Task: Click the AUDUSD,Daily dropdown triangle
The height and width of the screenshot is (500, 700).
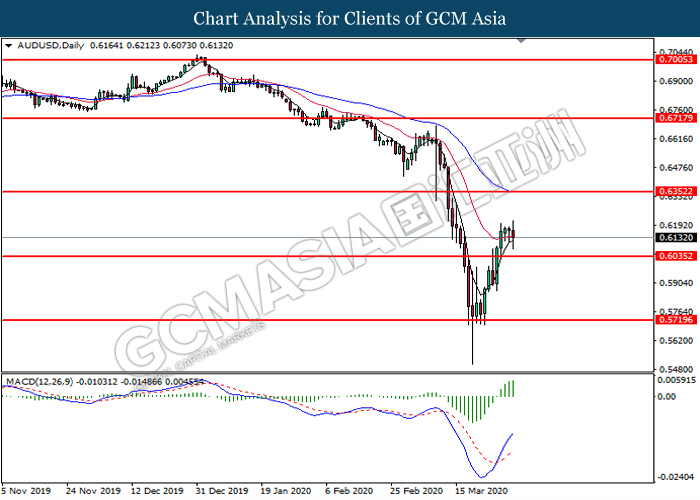Action: tap(8, 46)
